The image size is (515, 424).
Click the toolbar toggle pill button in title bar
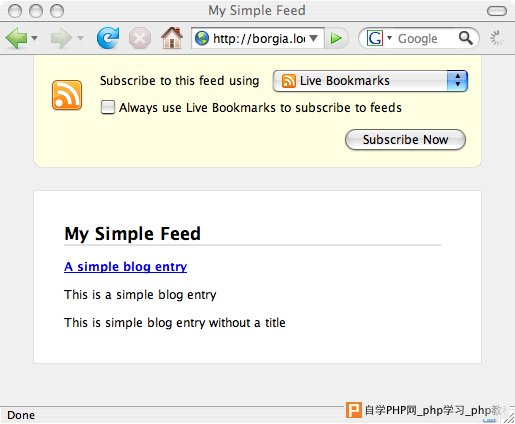coord(497,11)
